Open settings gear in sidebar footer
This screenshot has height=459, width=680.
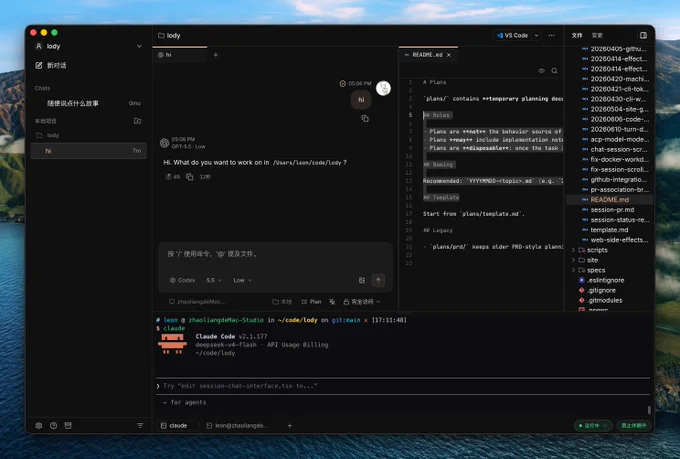point(39,426)
